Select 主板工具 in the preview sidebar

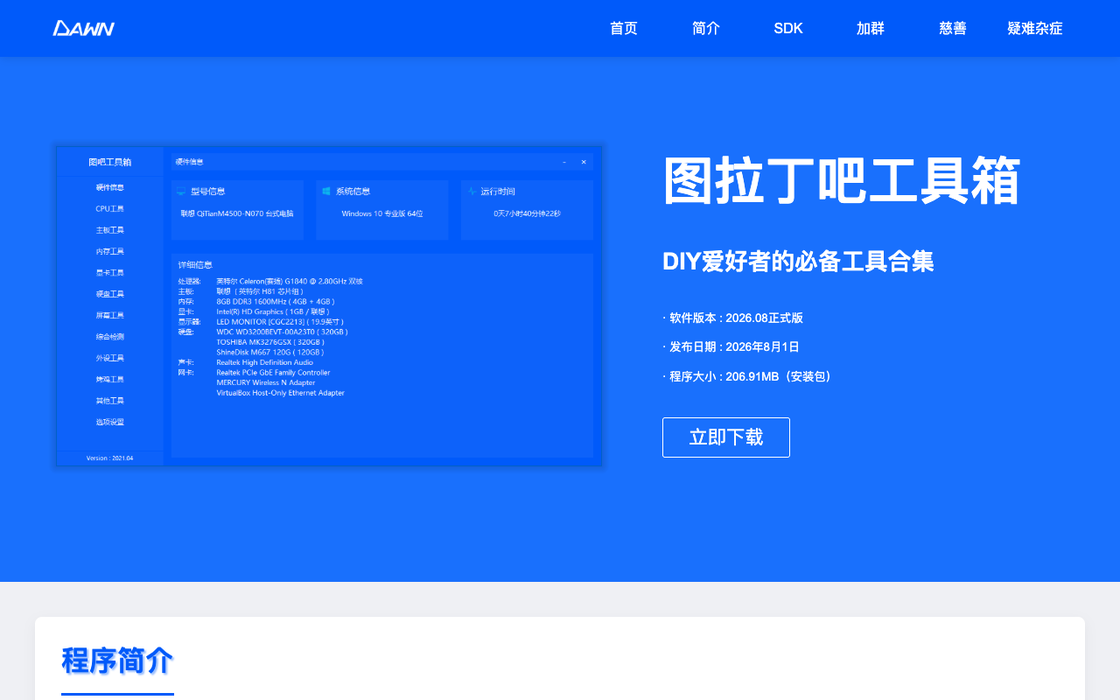110,231
